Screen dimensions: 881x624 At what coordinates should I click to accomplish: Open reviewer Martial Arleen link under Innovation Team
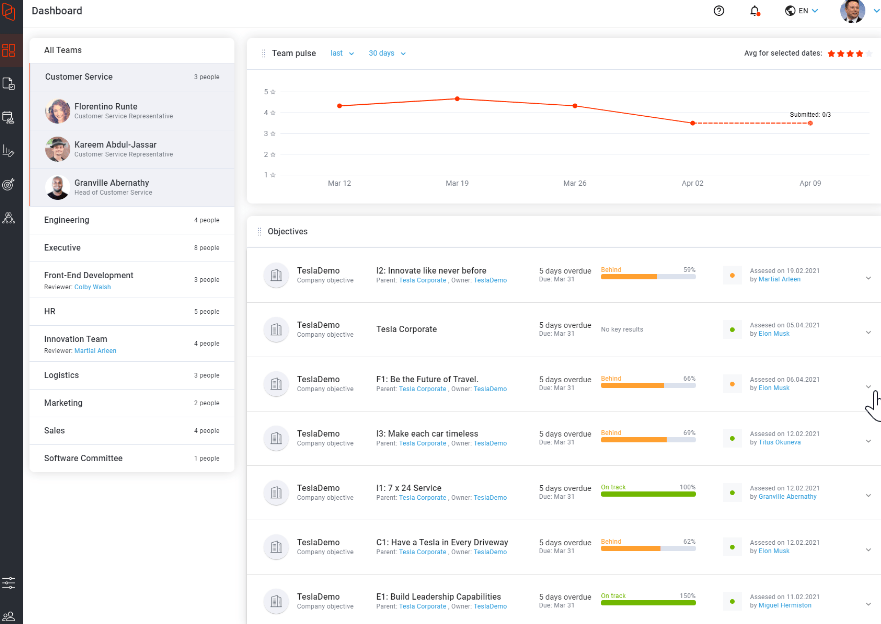pos(95,350)
